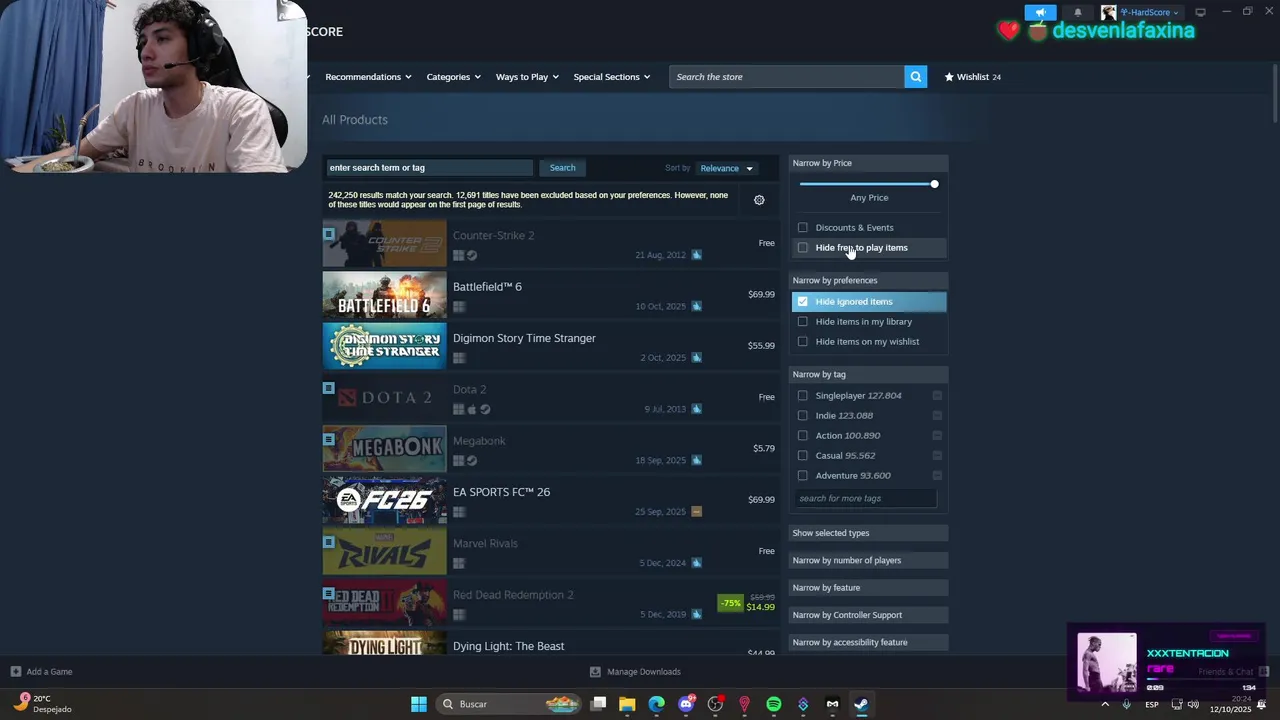Click the review thumbs icon for Battlefield 6

coord(696,306)
